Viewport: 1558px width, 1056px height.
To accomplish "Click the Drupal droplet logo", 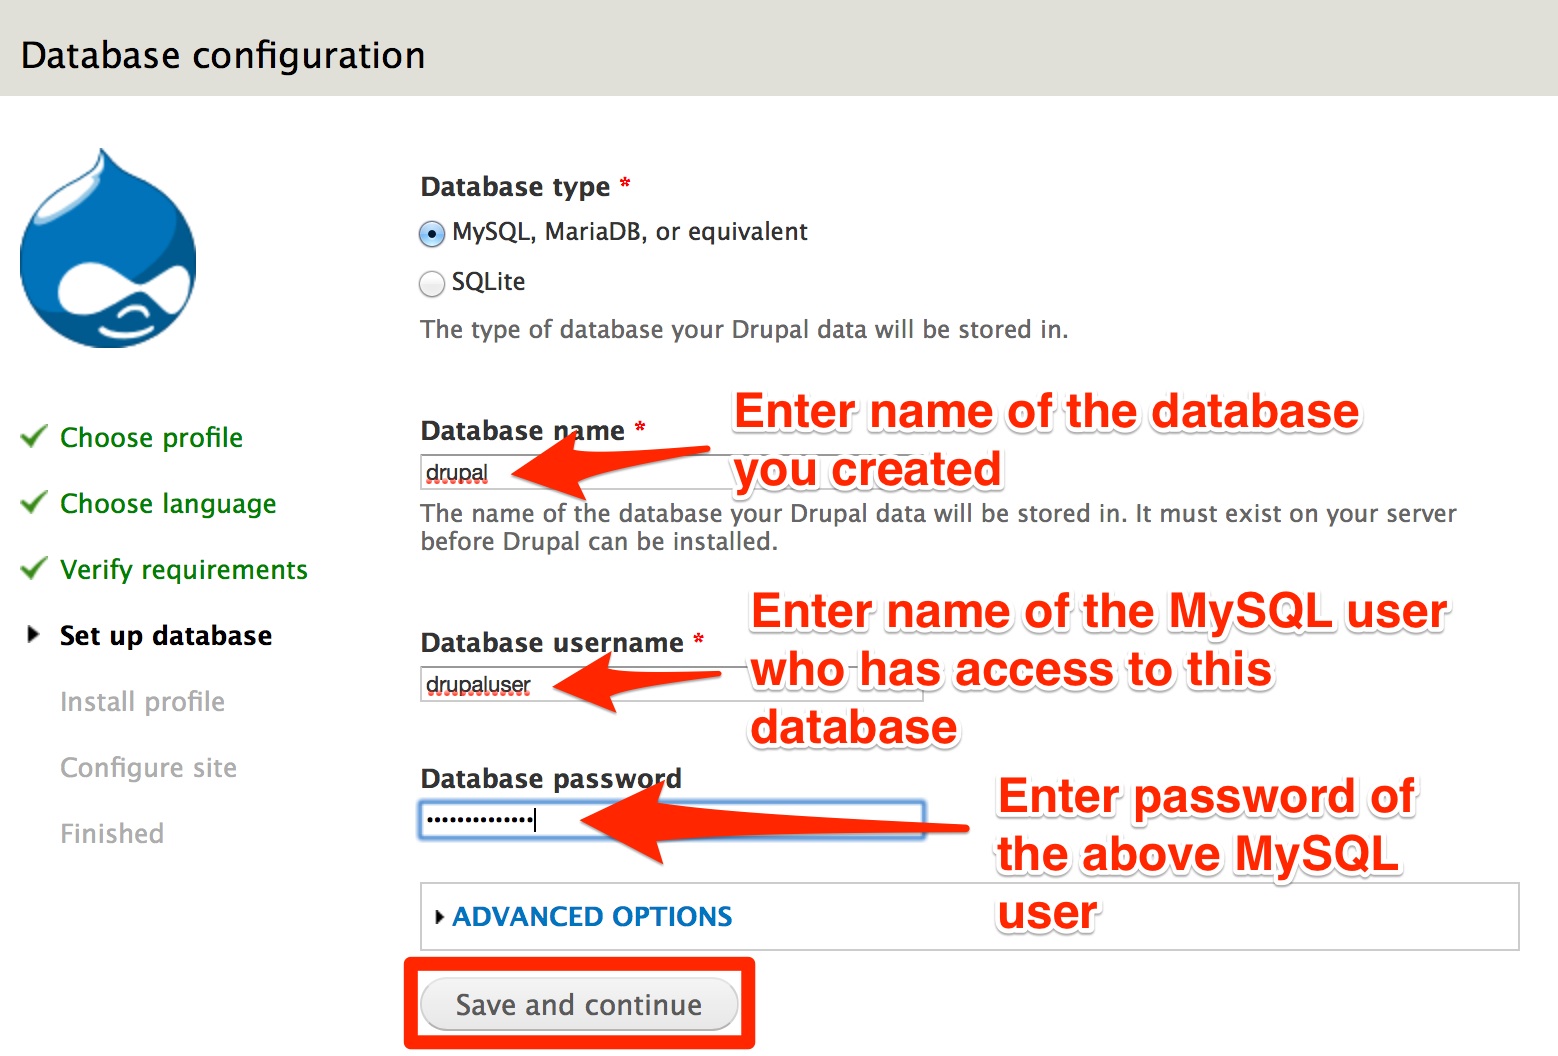I will (x=107, y=247).
